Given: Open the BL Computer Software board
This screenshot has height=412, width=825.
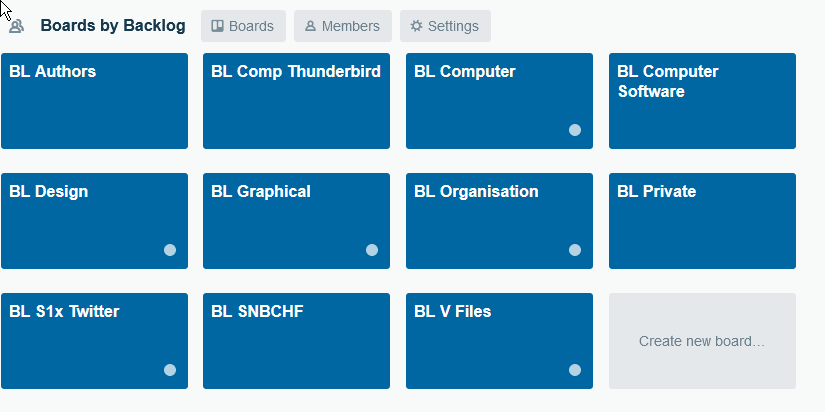Looking at the screenshot, I should 702,101.
